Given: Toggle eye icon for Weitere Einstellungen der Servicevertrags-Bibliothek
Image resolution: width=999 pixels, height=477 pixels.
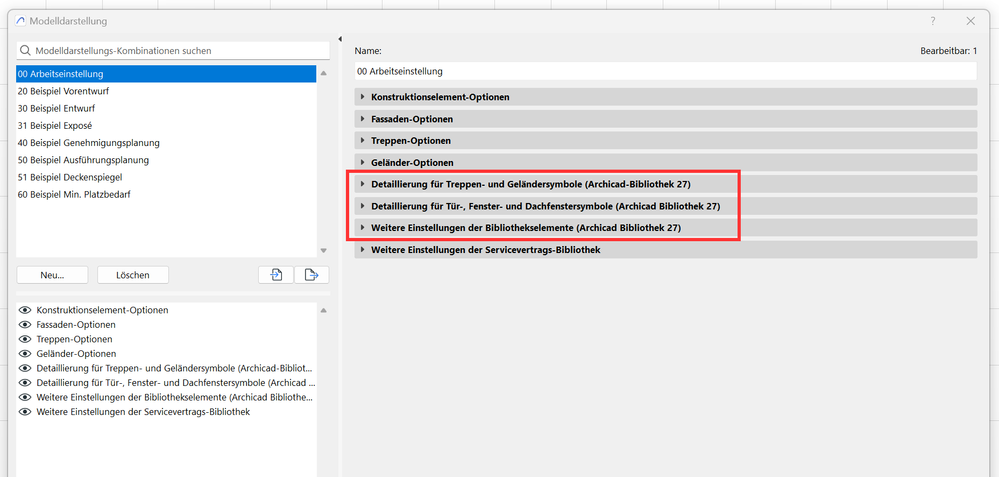Looking at the screenshot, I should coord(25,412).
